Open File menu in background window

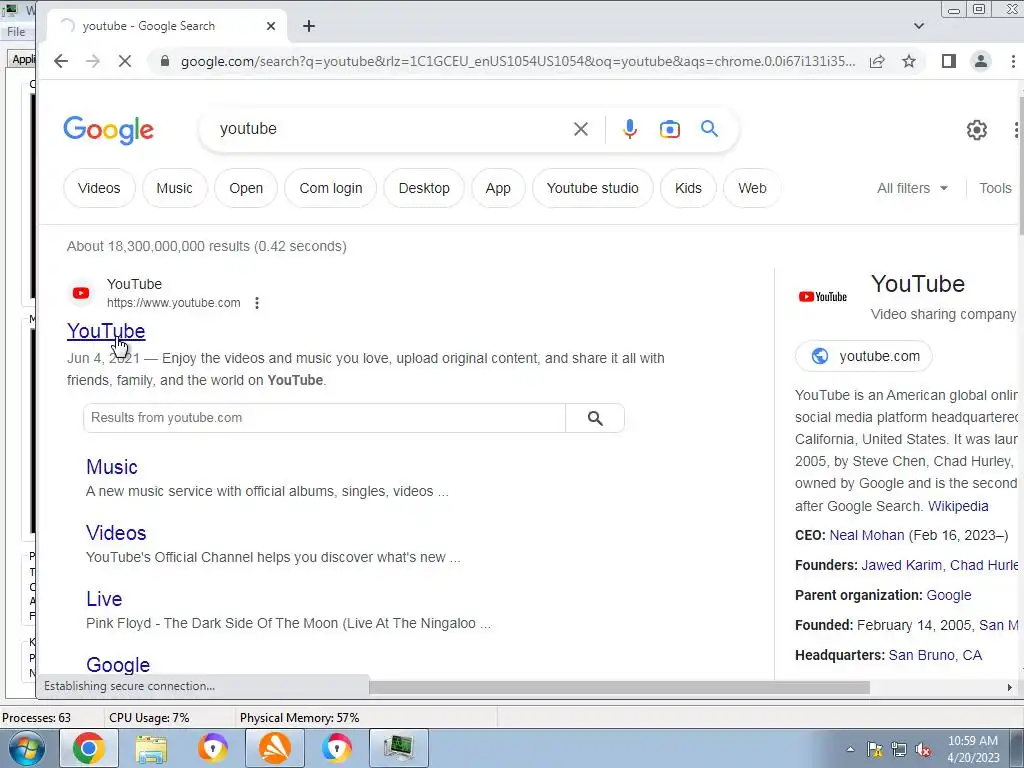point(16,31)
